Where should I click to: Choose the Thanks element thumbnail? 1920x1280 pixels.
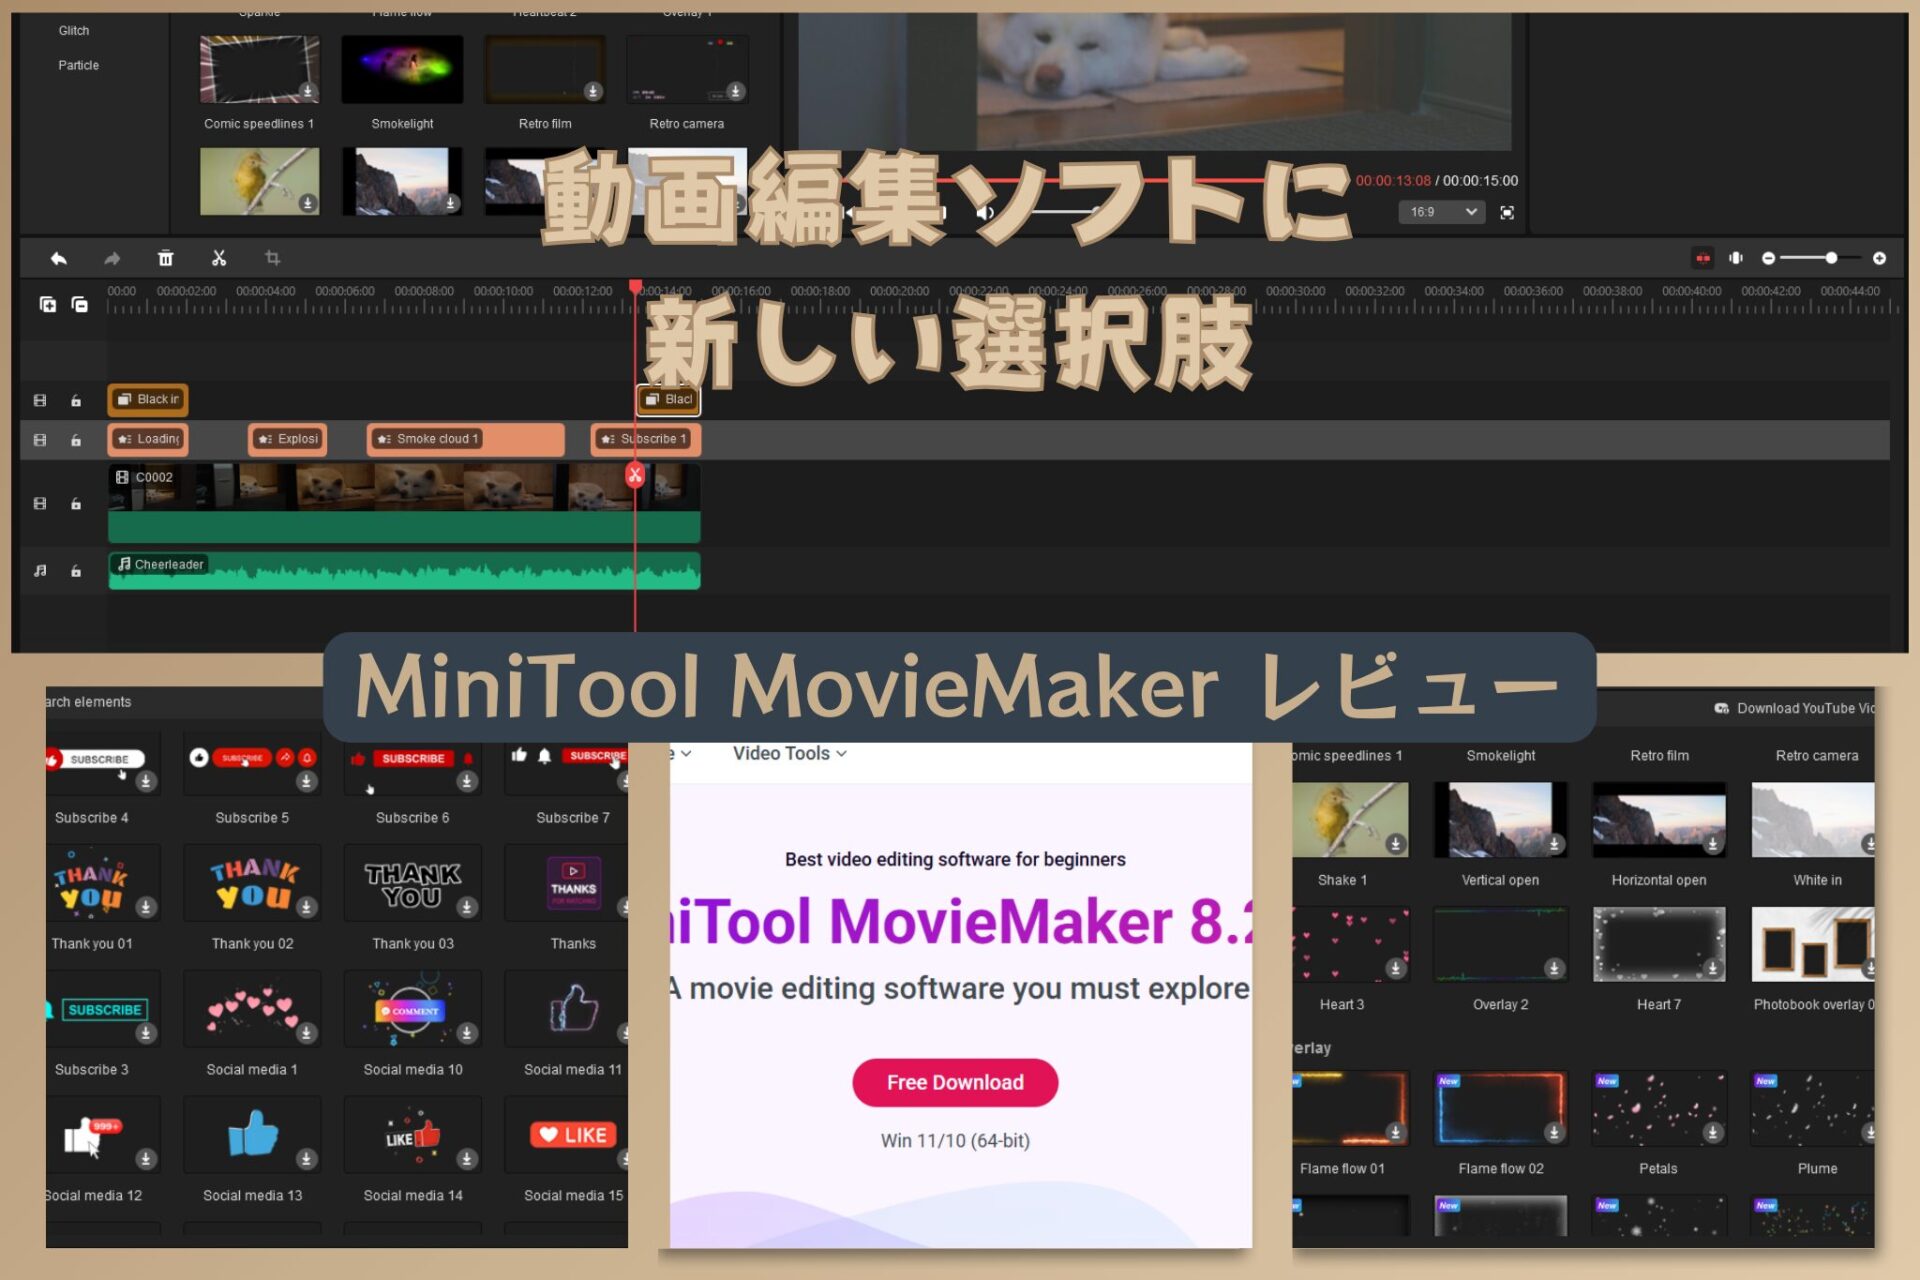pos(566,883)
